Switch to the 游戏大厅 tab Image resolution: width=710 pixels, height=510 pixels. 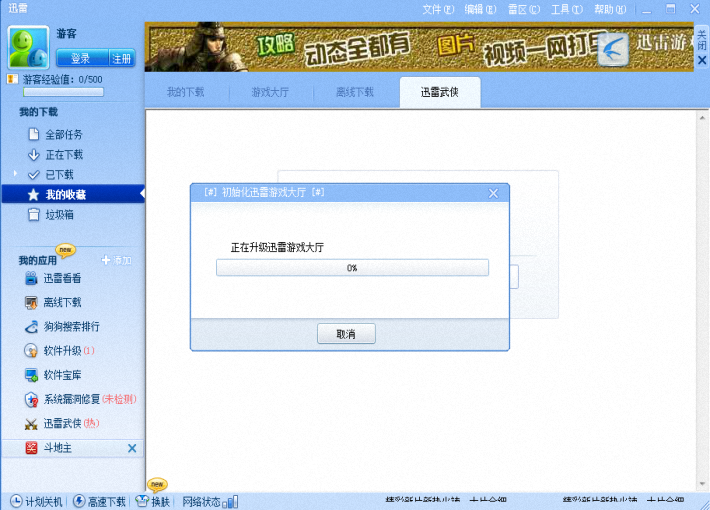(270, 92)
